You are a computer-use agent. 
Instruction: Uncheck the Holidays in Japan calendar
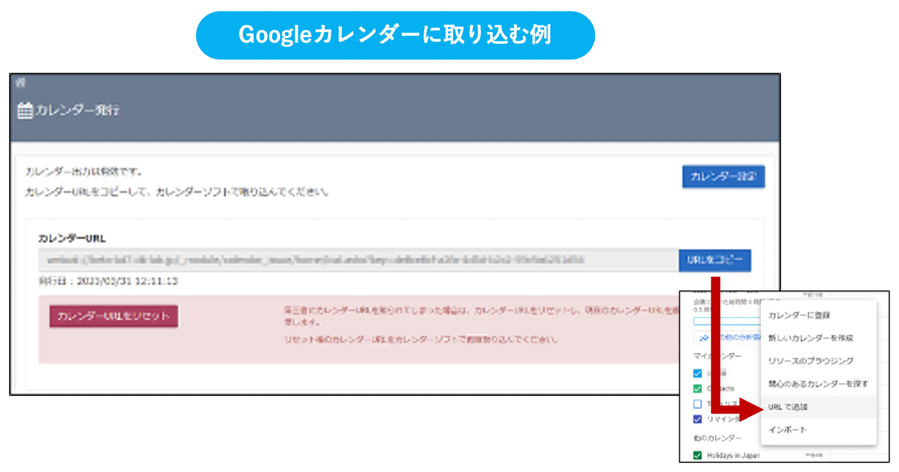coord(697,455)
